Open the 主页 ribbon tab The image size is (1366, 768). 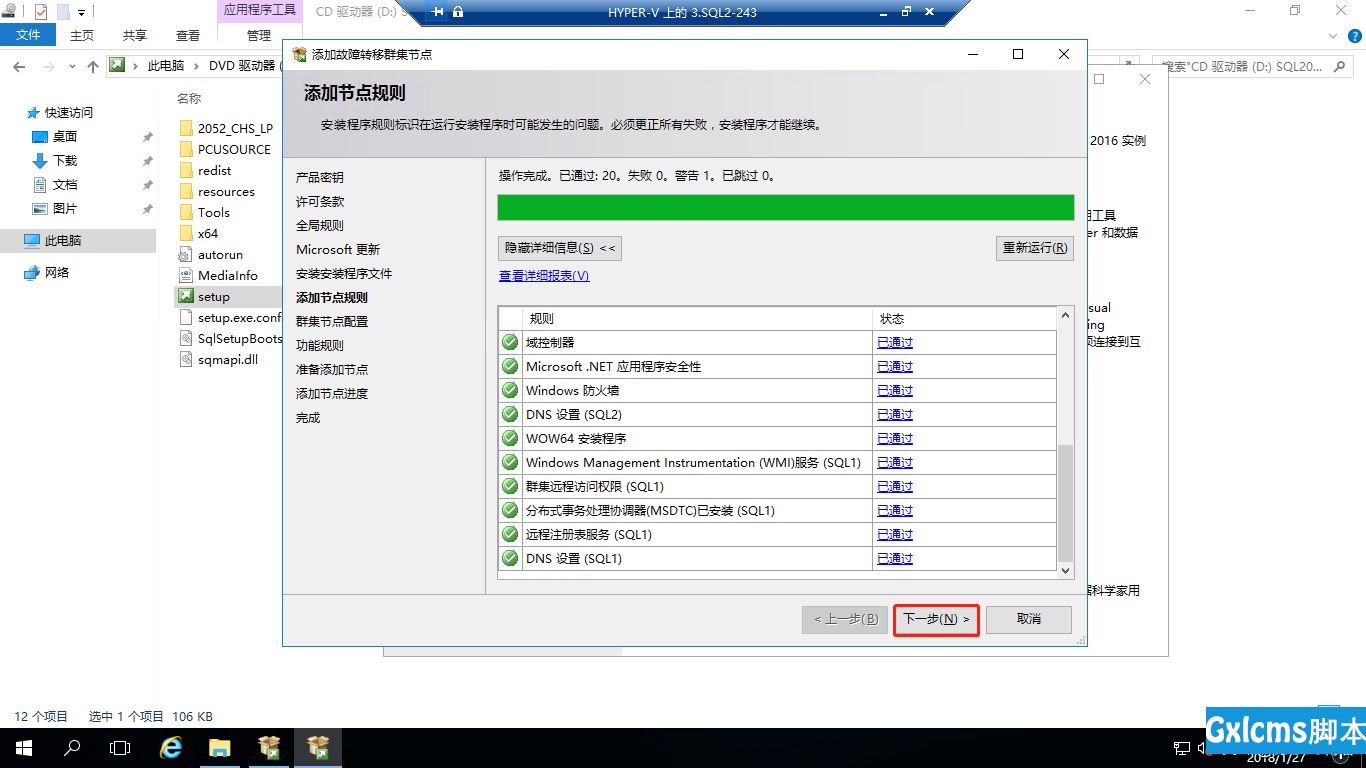pyautogui.click(x=82, y=35)
